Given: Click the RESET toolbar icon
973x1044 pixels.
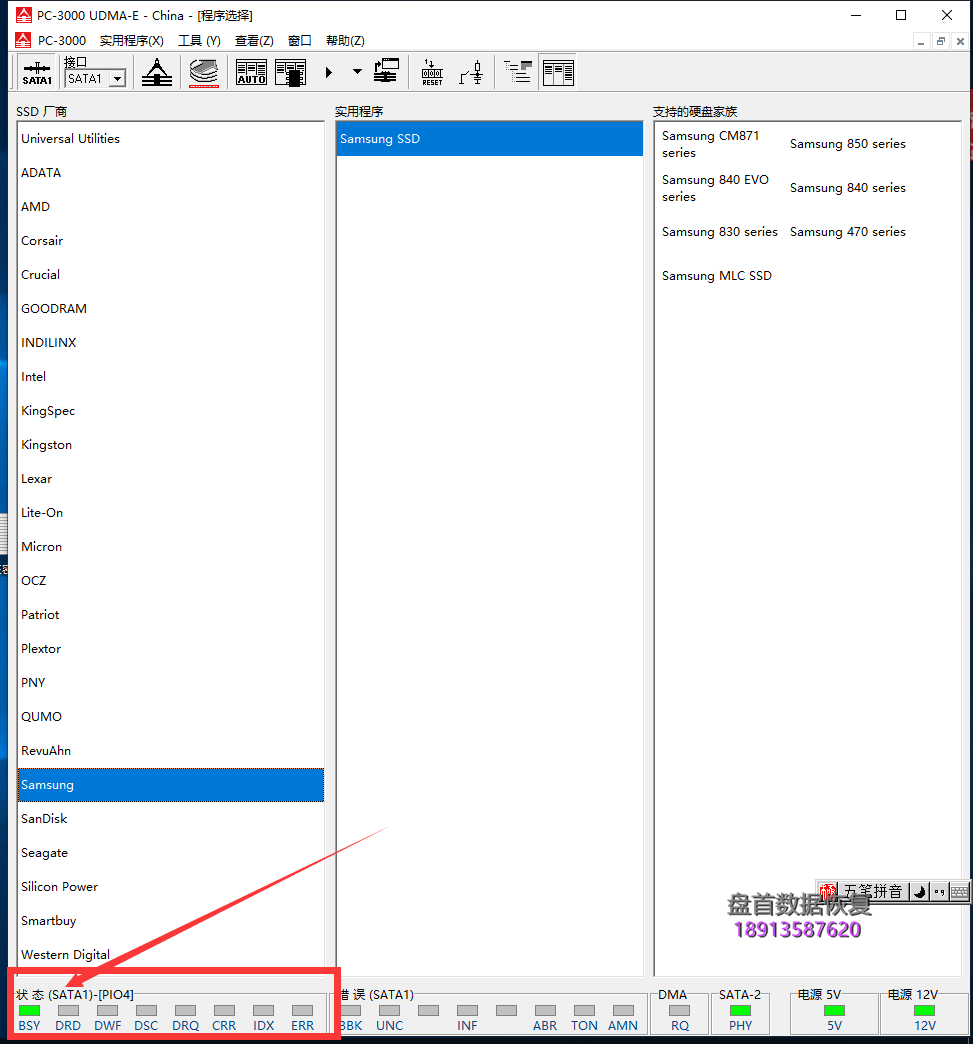Looking at the screenshot, I should tap(432, 72).
